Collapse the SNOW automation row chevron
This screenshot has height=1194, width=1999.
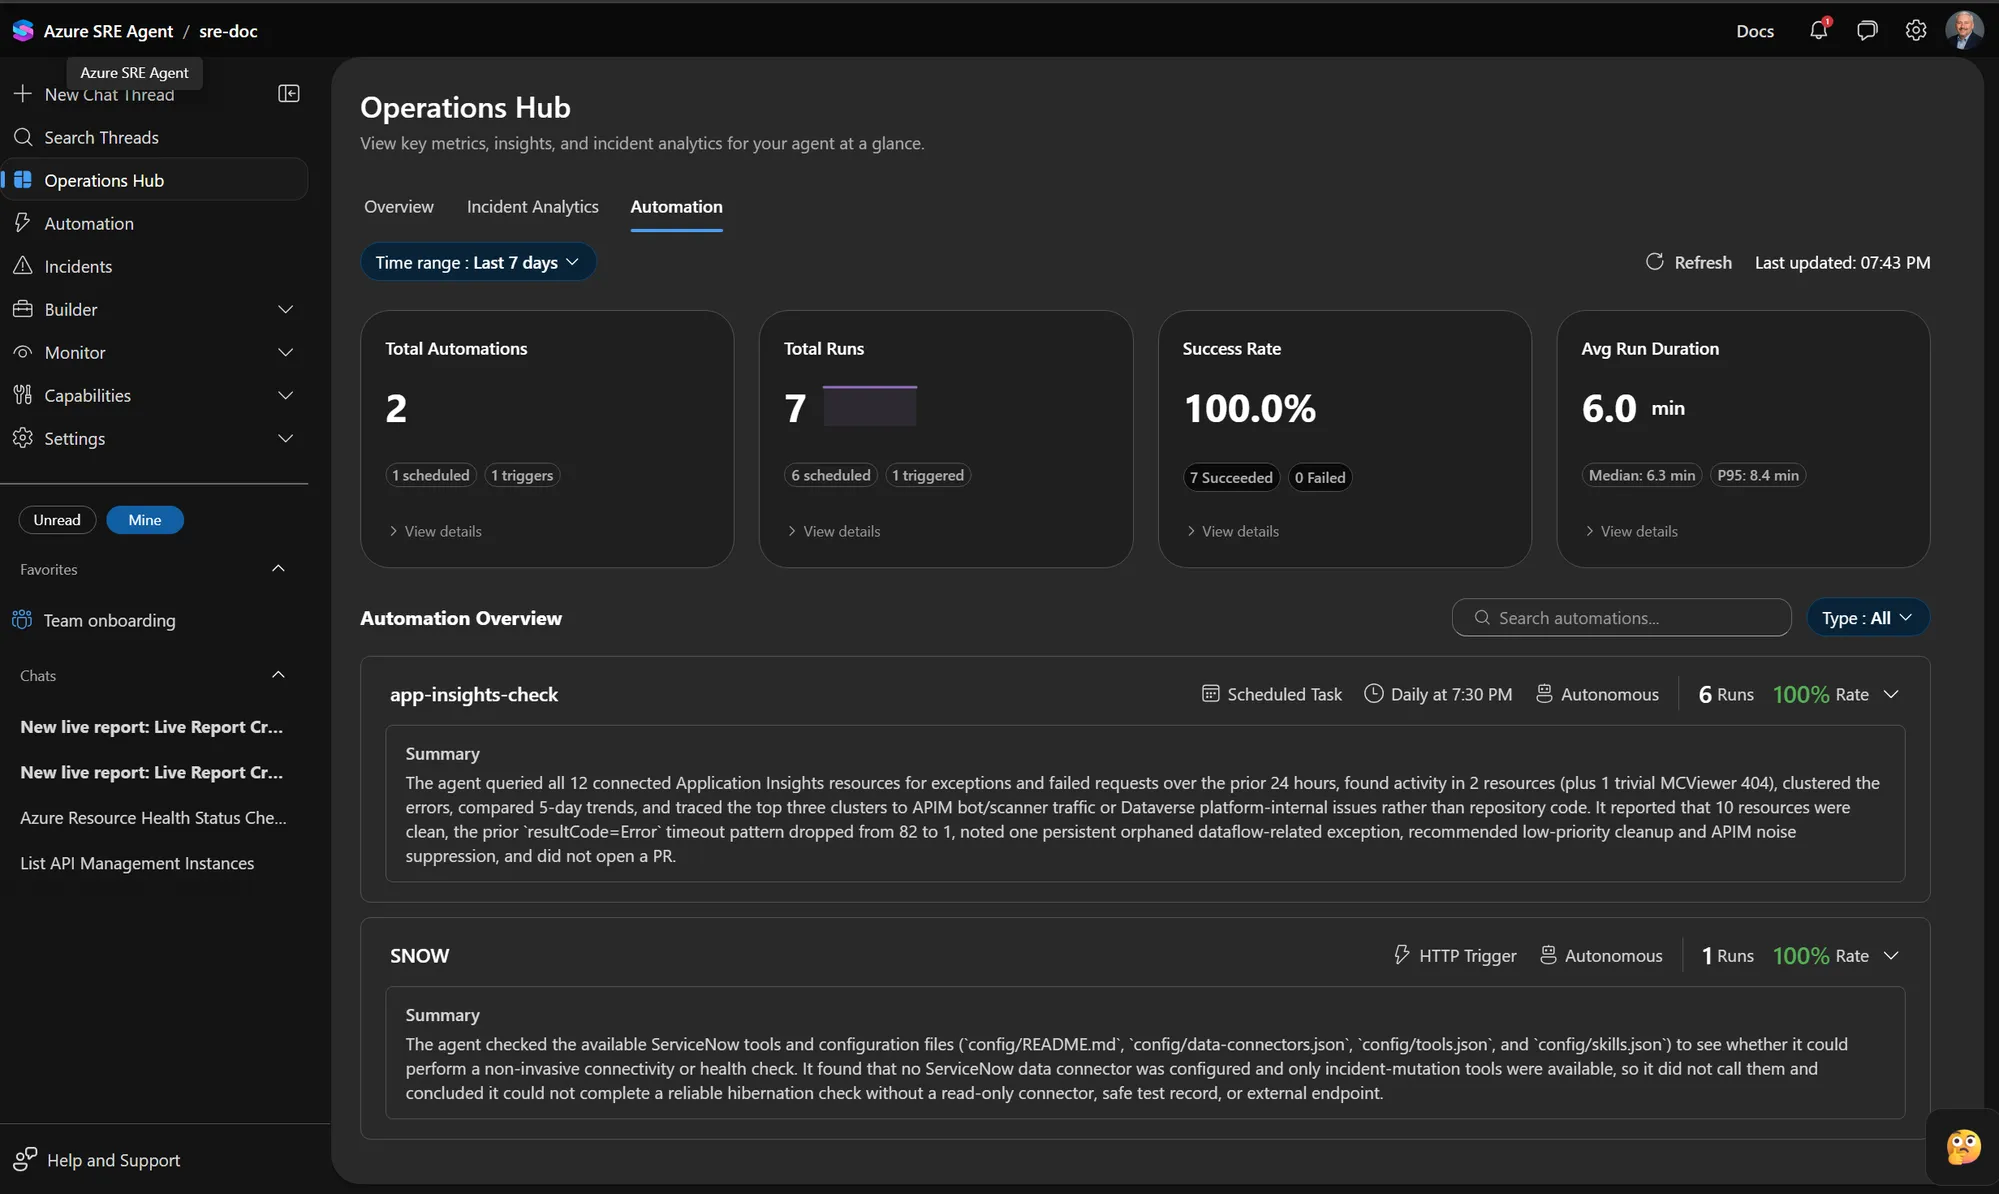click(1891, 955)
